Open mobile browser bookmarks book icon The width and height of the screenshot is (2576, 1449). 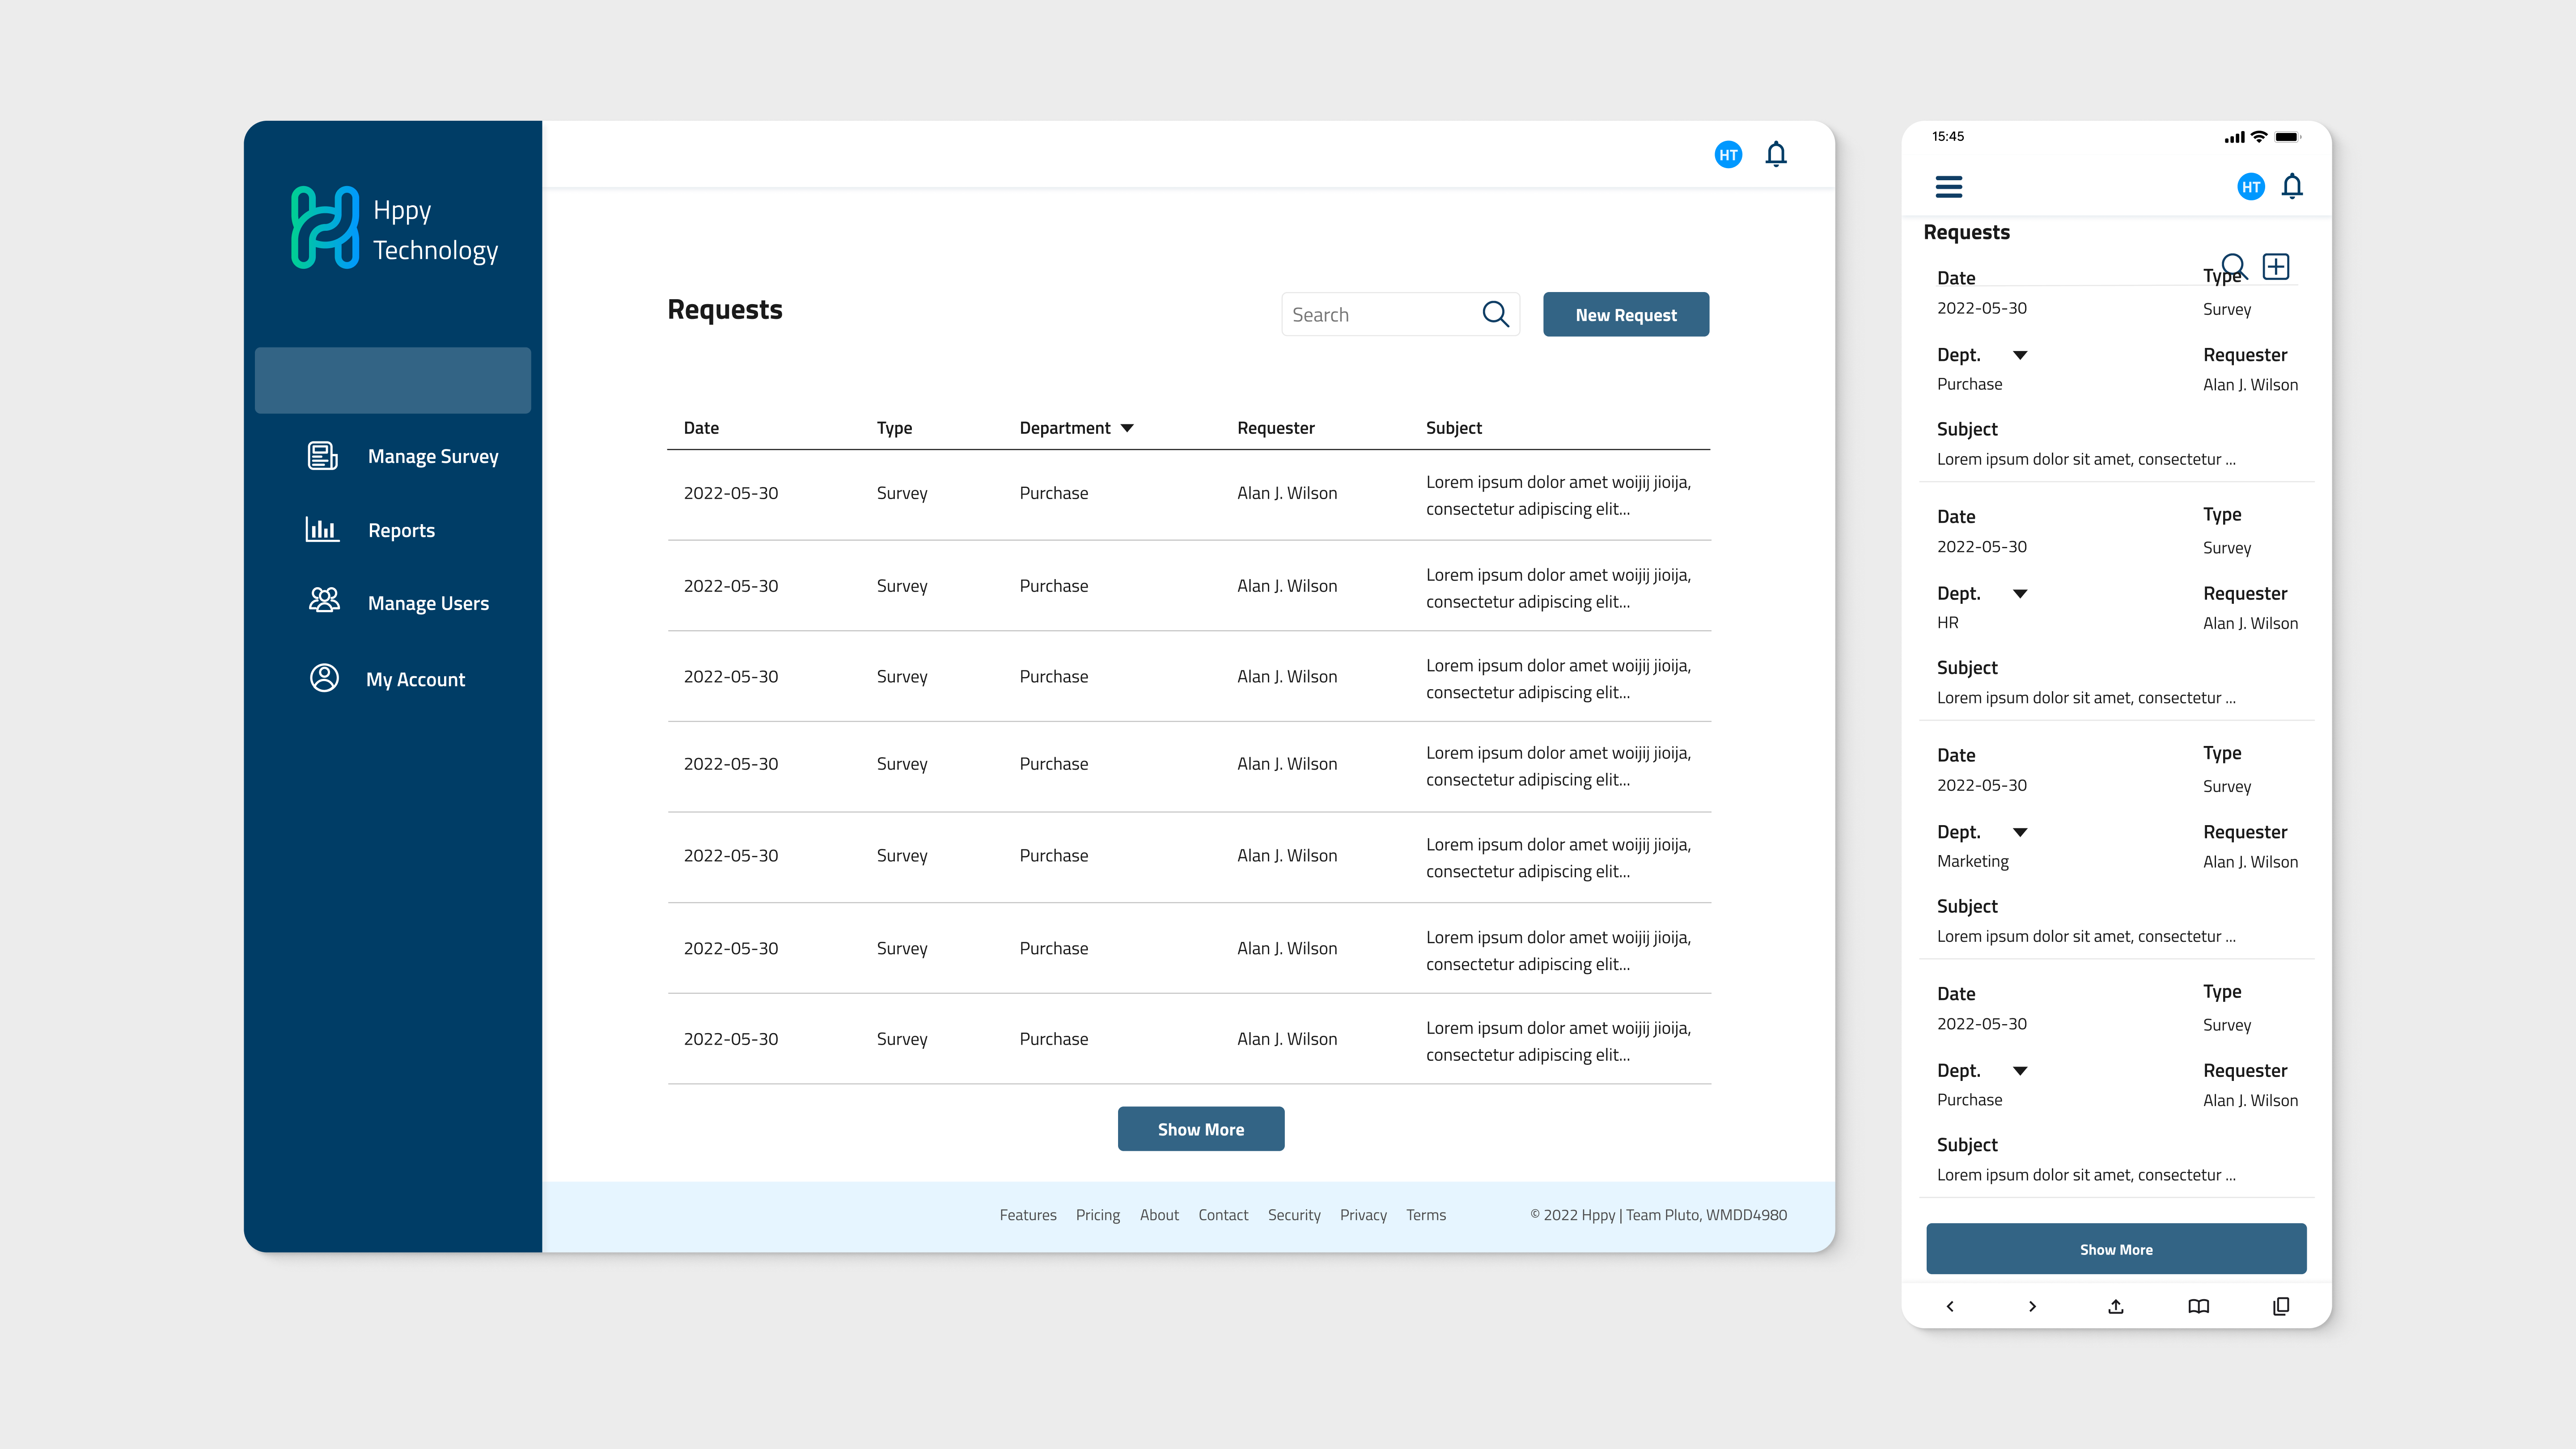[x=2198, y=1306]
